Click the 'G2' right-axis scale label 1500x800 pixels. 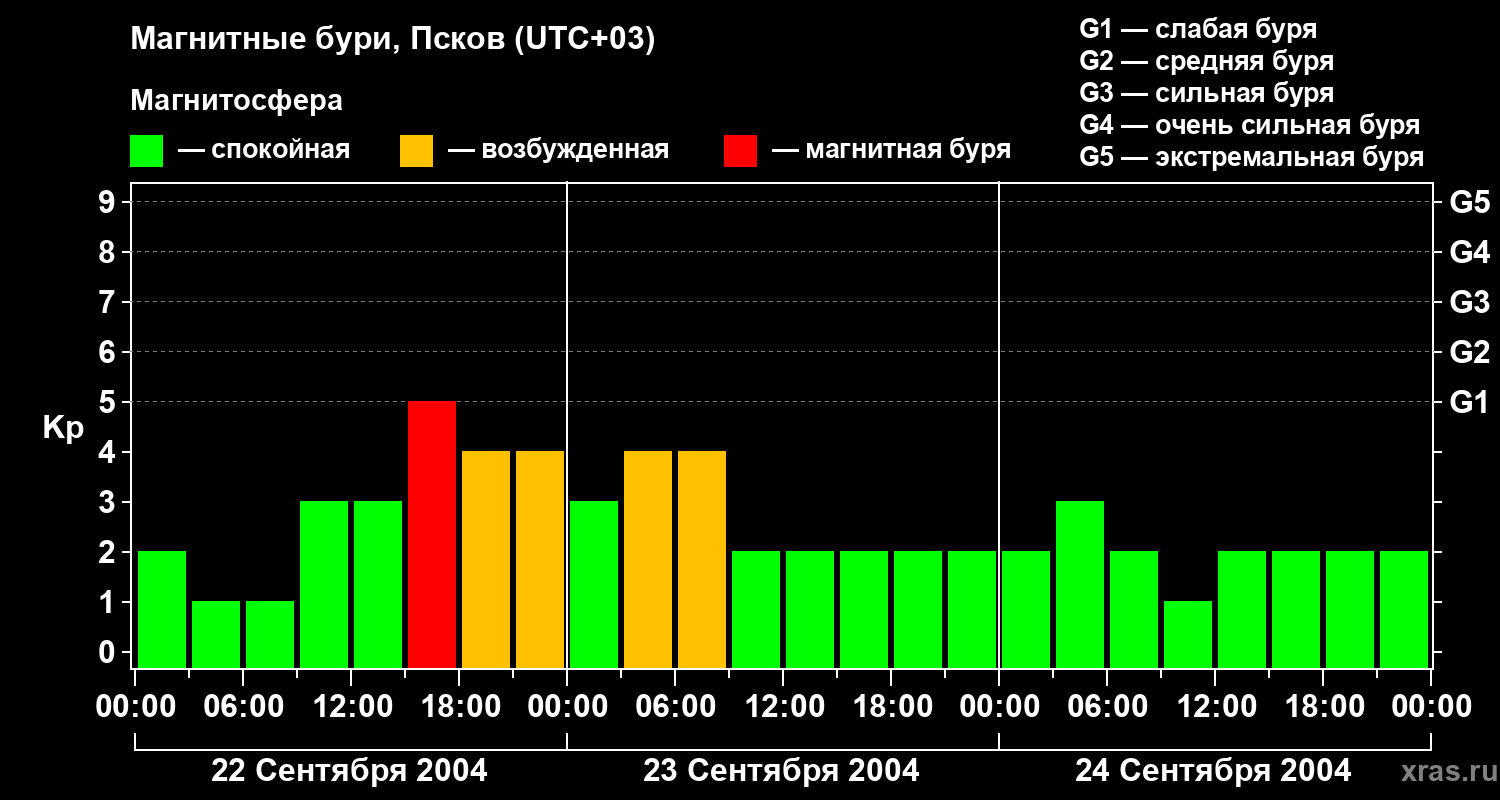tap(1469, 352)
